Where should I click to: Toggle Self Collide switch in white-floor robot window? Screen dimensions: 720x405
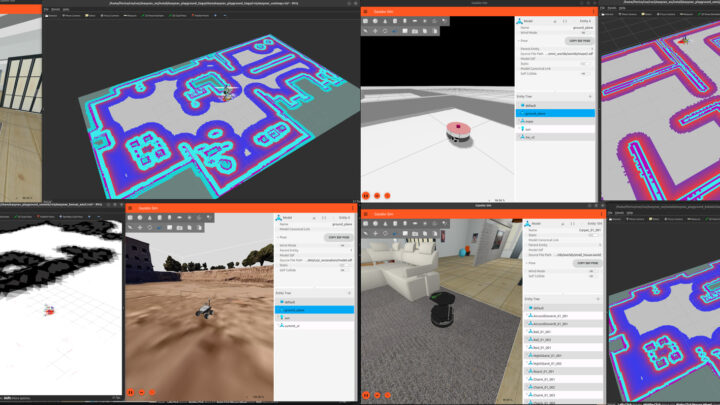pyautogui.click(x=585, y=73)
